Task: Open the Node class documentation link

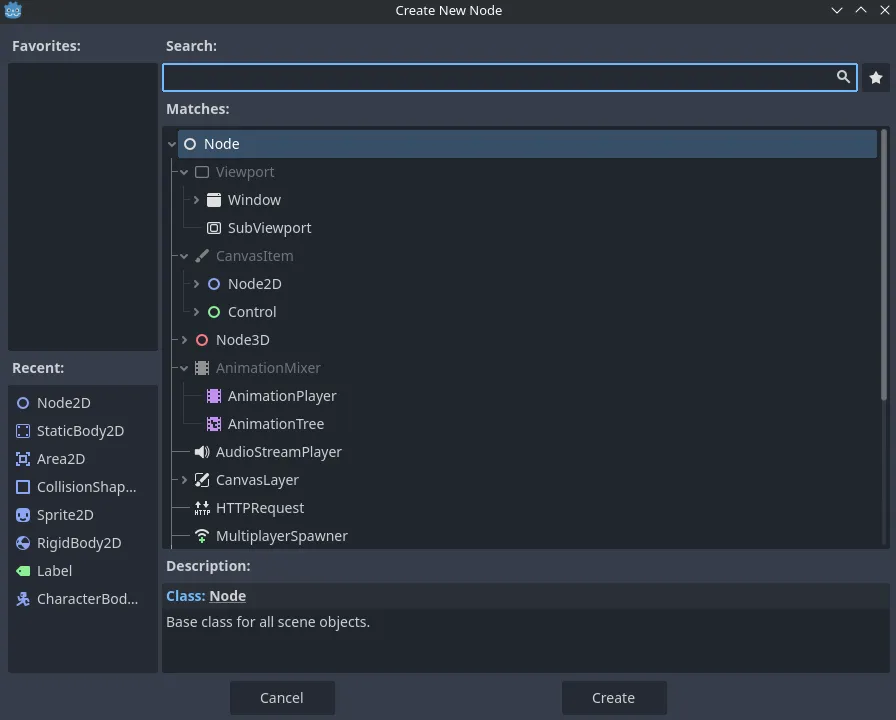Action: coord(227,595)
